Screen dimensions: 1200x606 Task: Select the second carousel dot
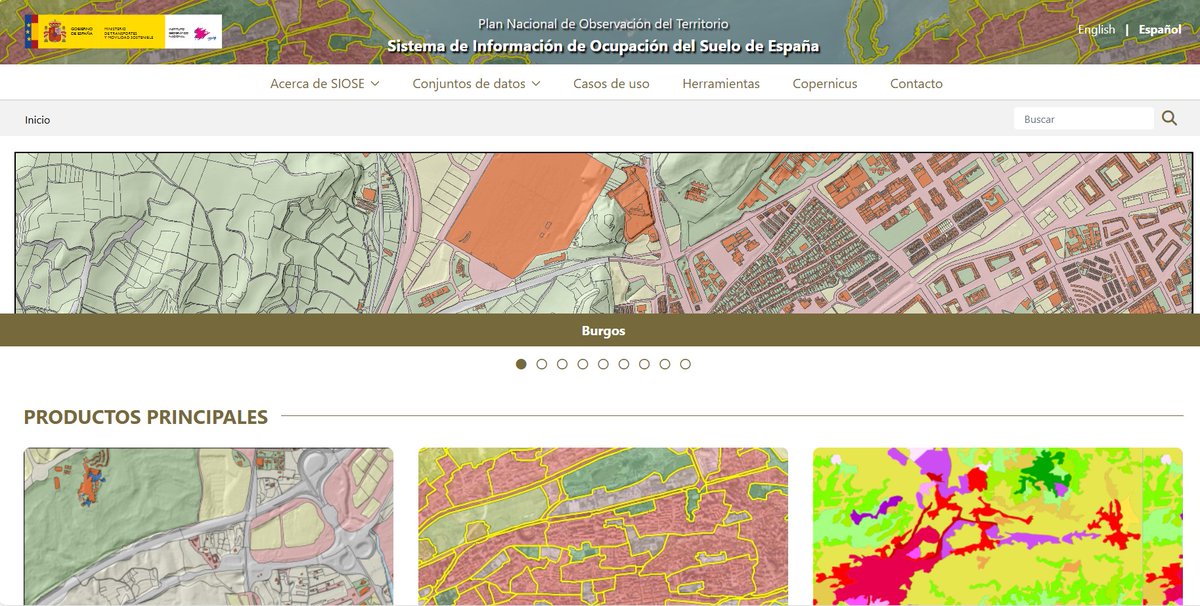point(542,364)
